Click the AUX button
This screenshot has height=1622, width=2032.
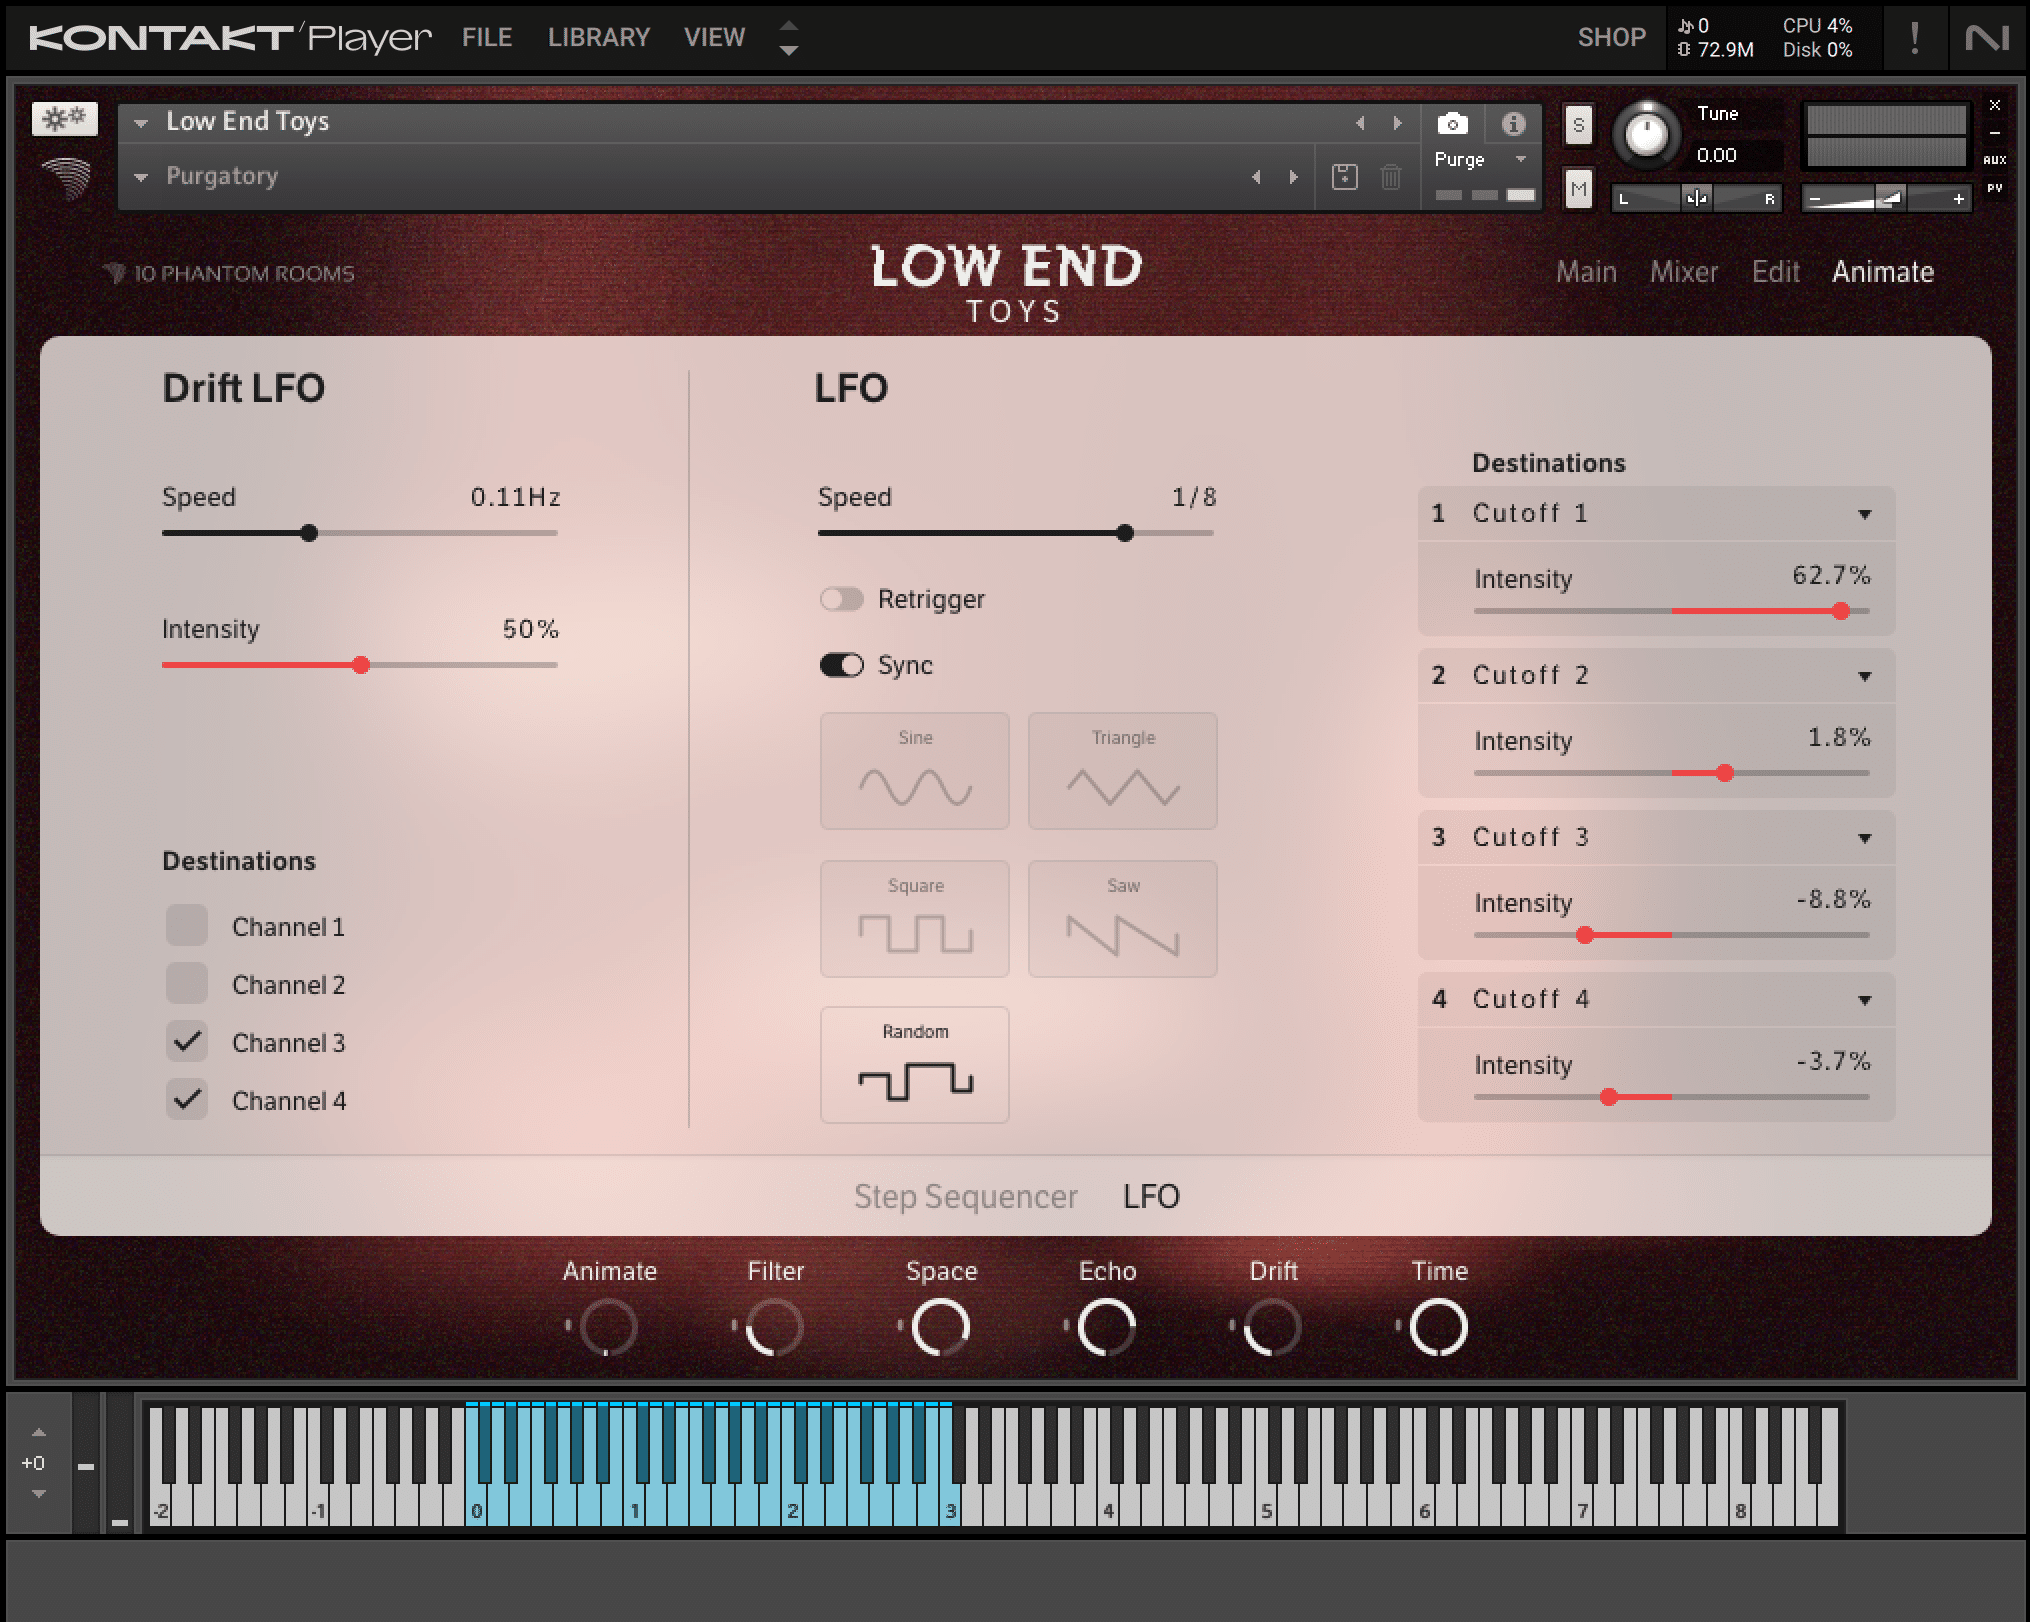[x=1994, y=160]
